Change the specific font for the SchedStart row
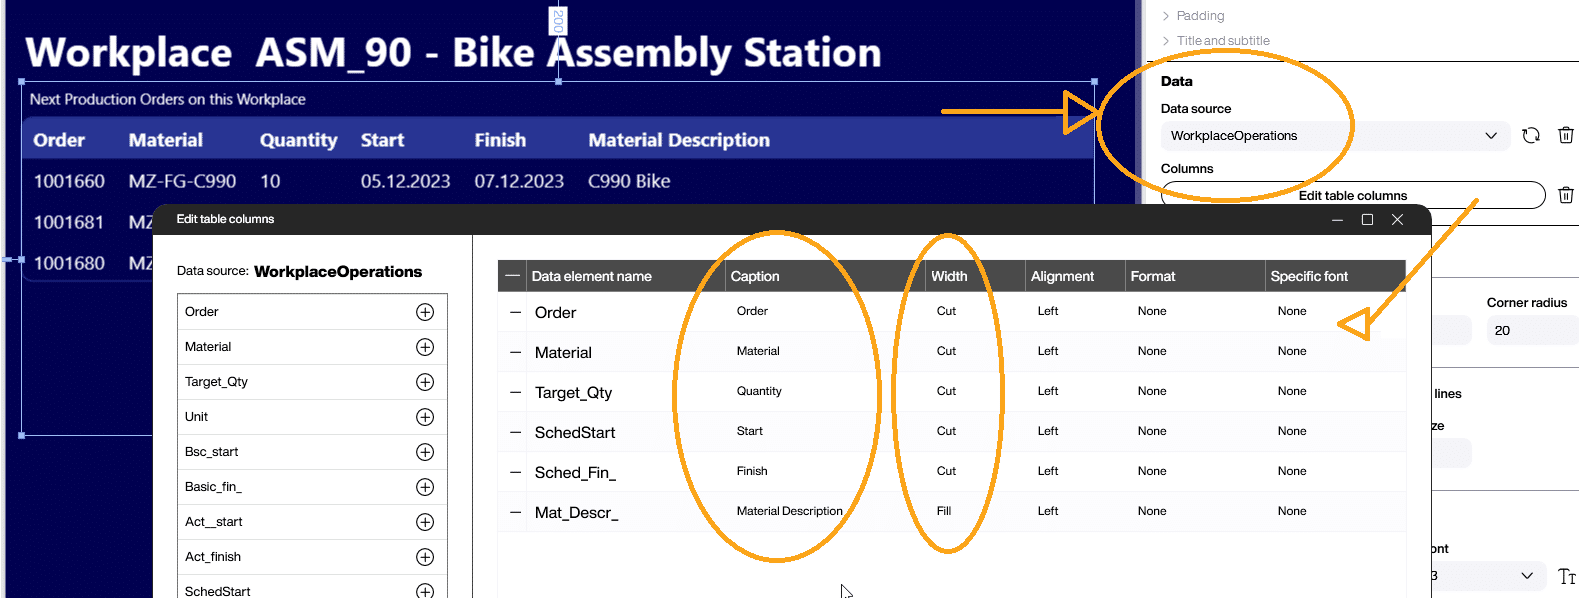The width and height of the screenshot is (1579, 598). point(1292,431)
